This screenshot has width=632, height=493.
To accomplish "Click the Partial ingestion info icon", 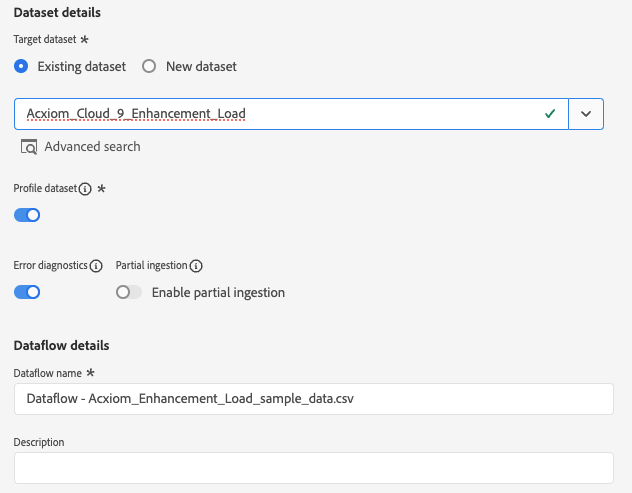I will tap(196, 266).
